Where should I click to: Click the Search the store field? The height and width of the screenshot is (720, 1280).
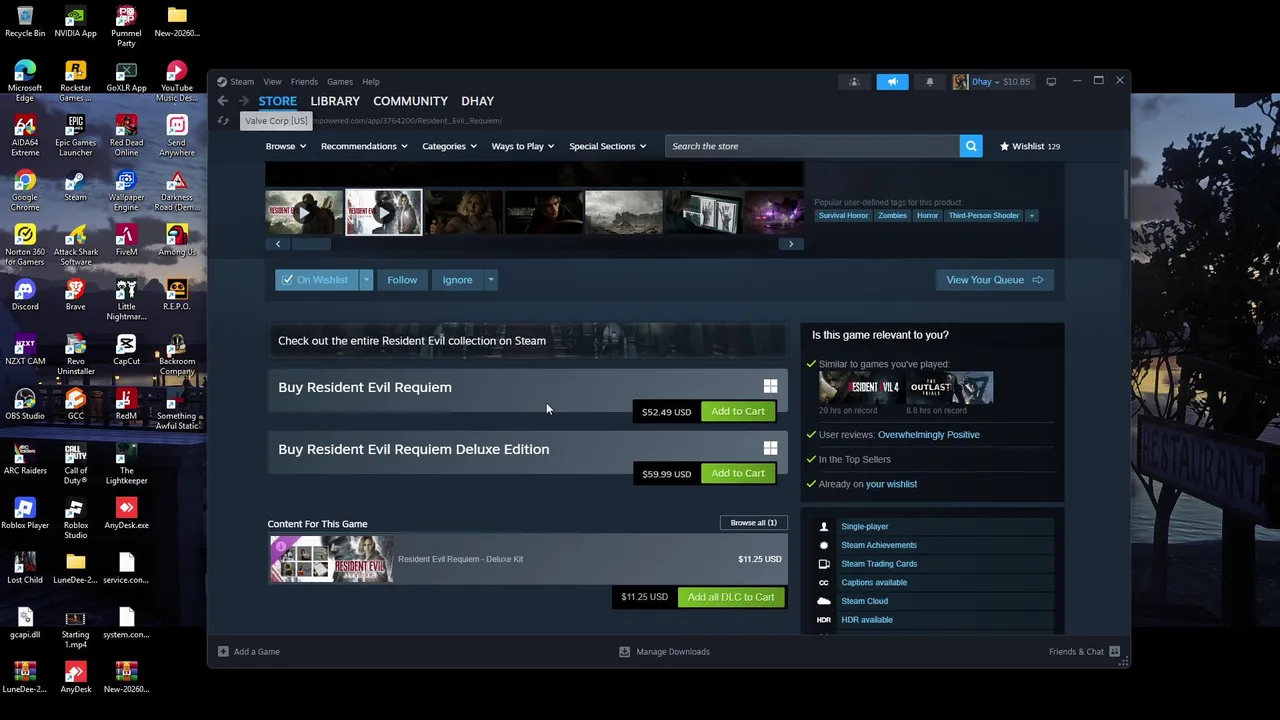[x=811, y=146]
